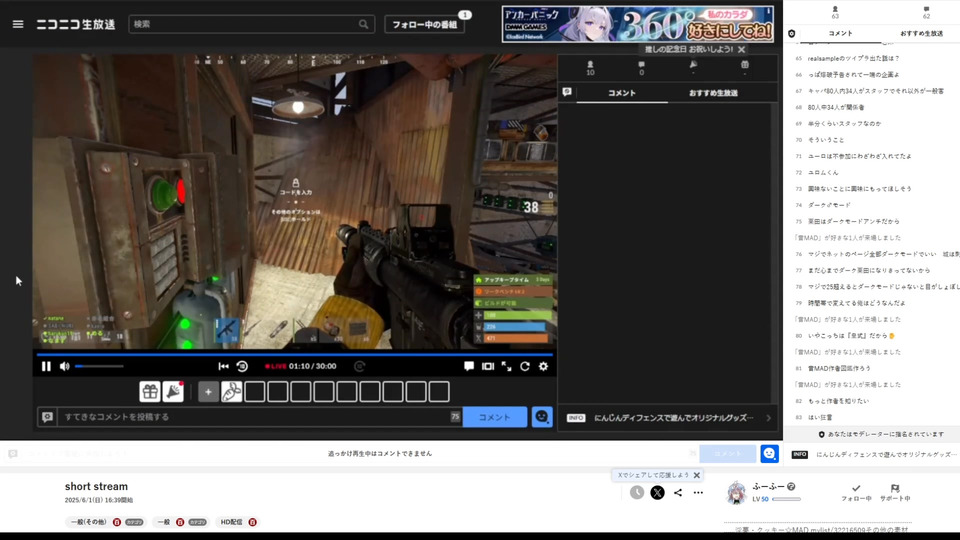The width and height of the screenshot is (960, 540).
Task: Click the 'short stream' title
Action: pos(96,486)
